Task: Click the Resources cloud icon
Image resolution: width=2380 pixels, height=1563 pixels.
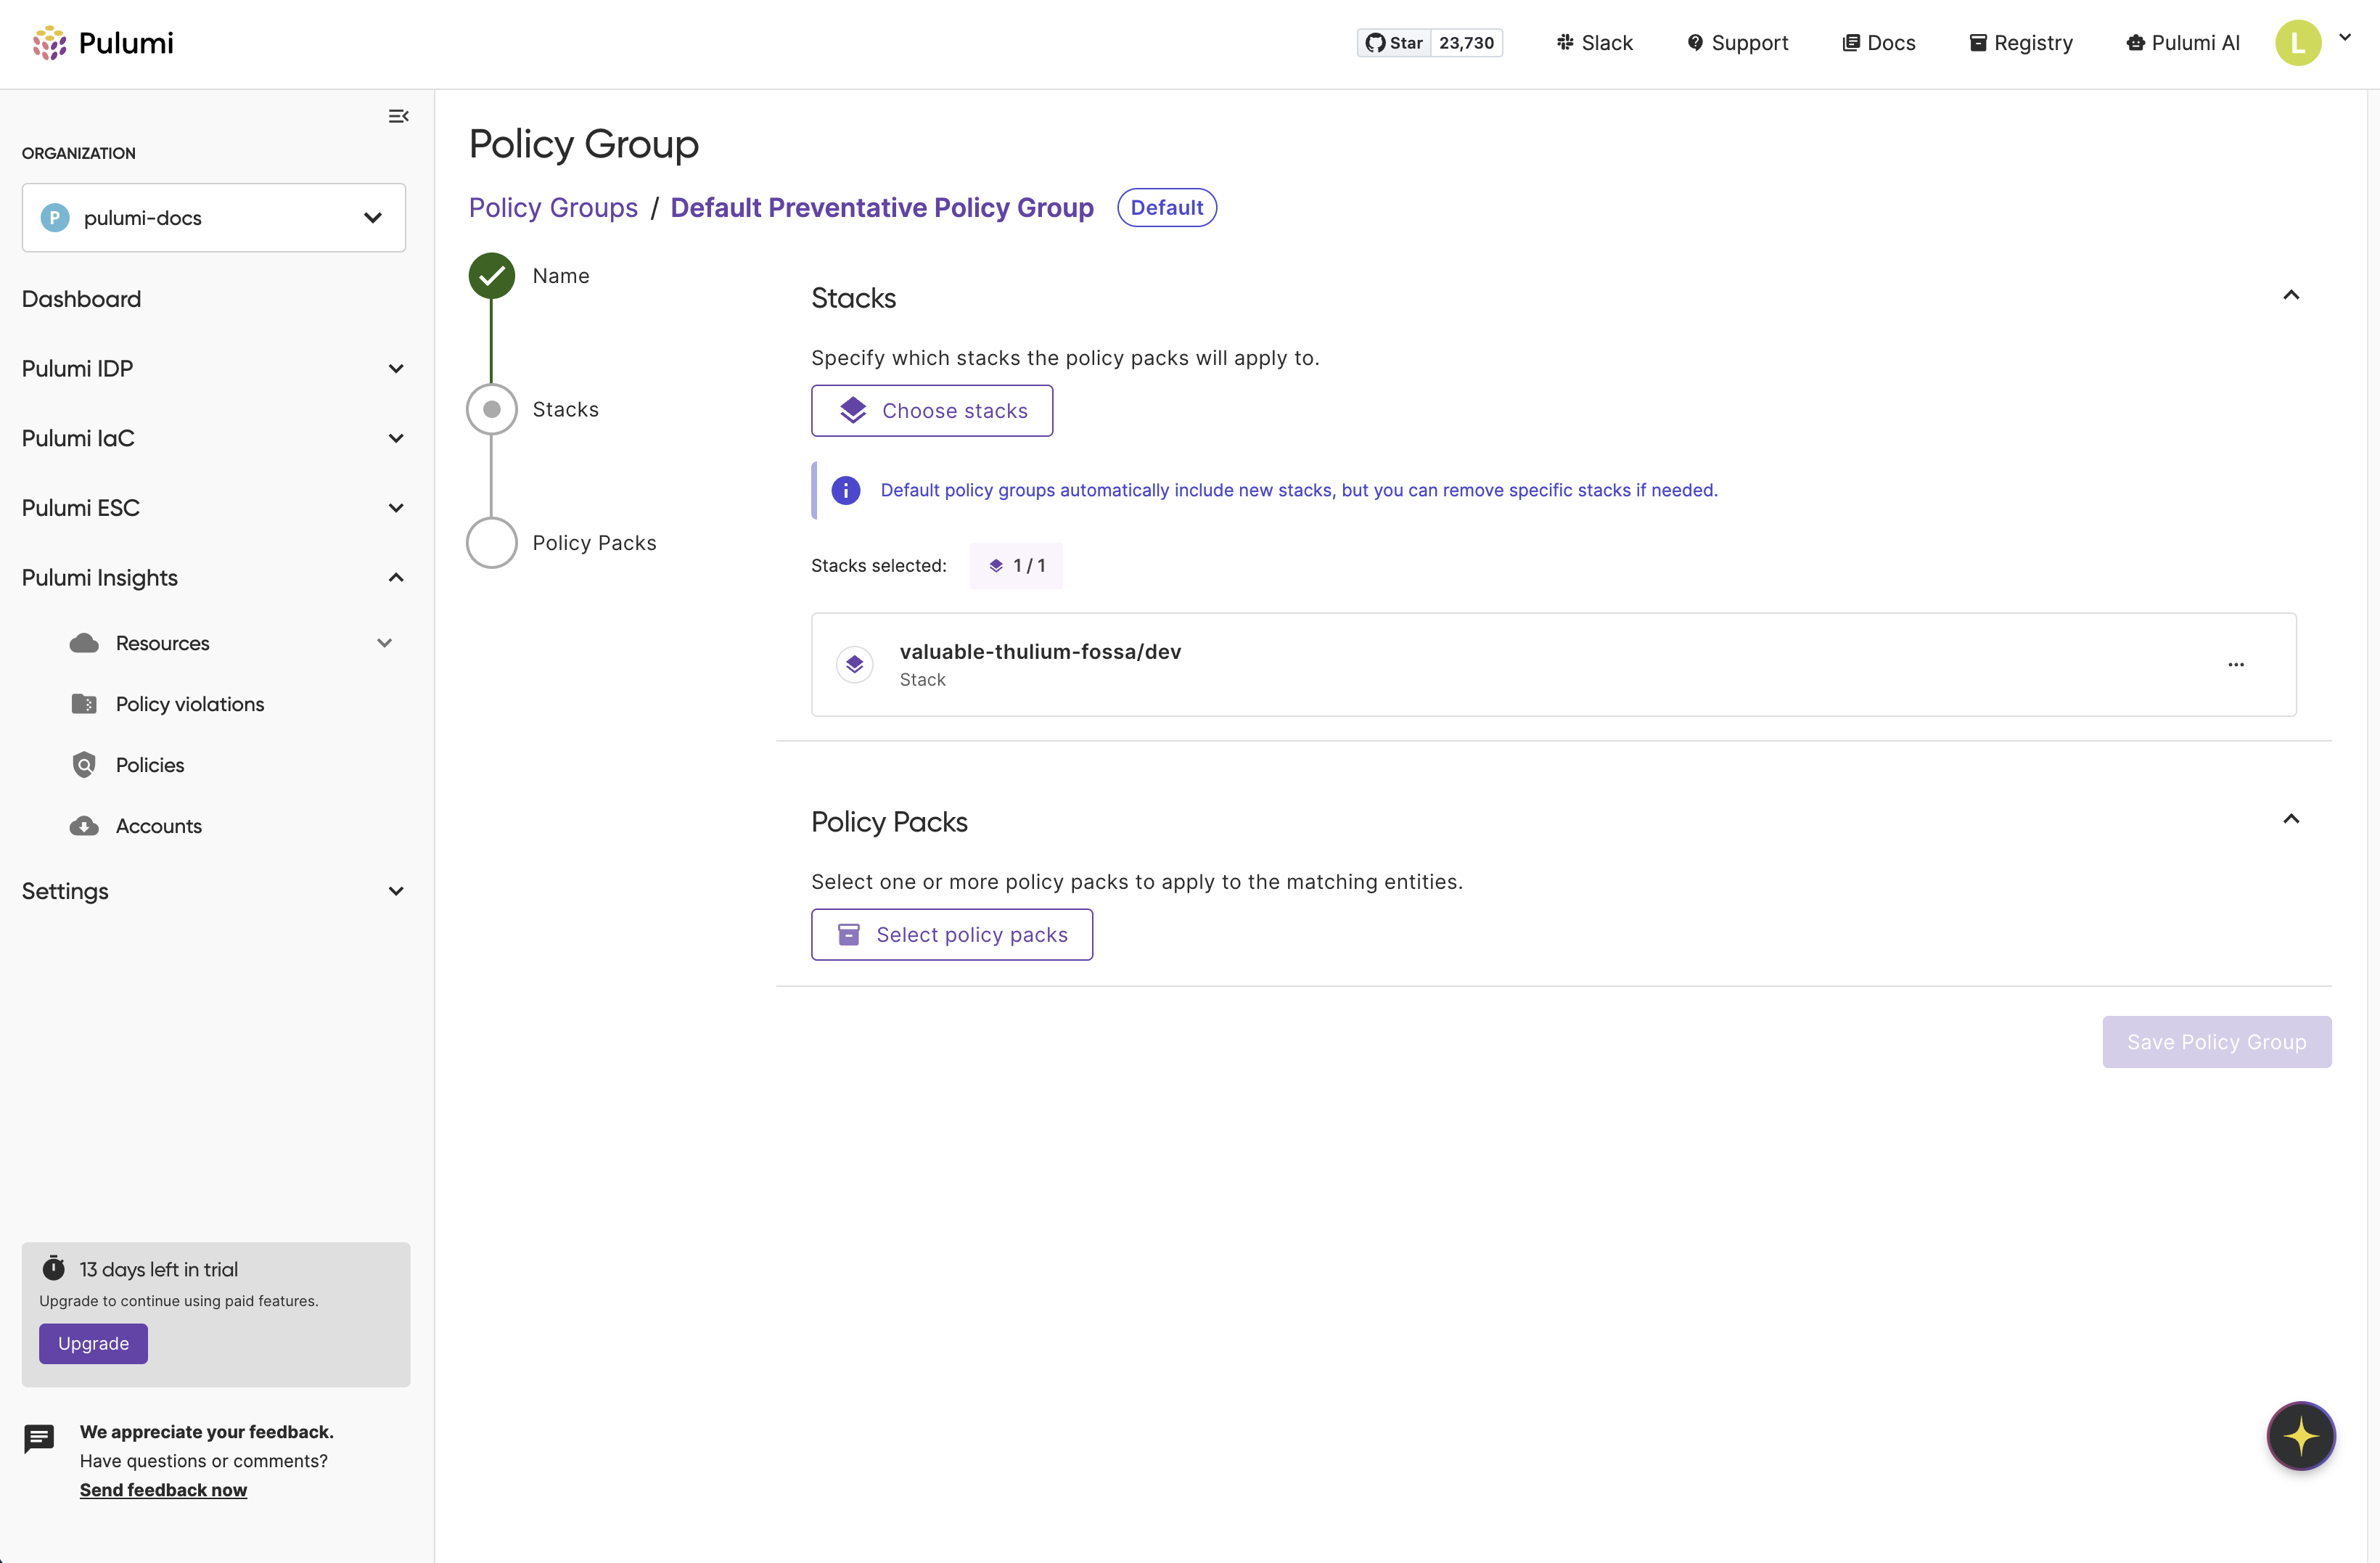Action: [x=84, y=643]
